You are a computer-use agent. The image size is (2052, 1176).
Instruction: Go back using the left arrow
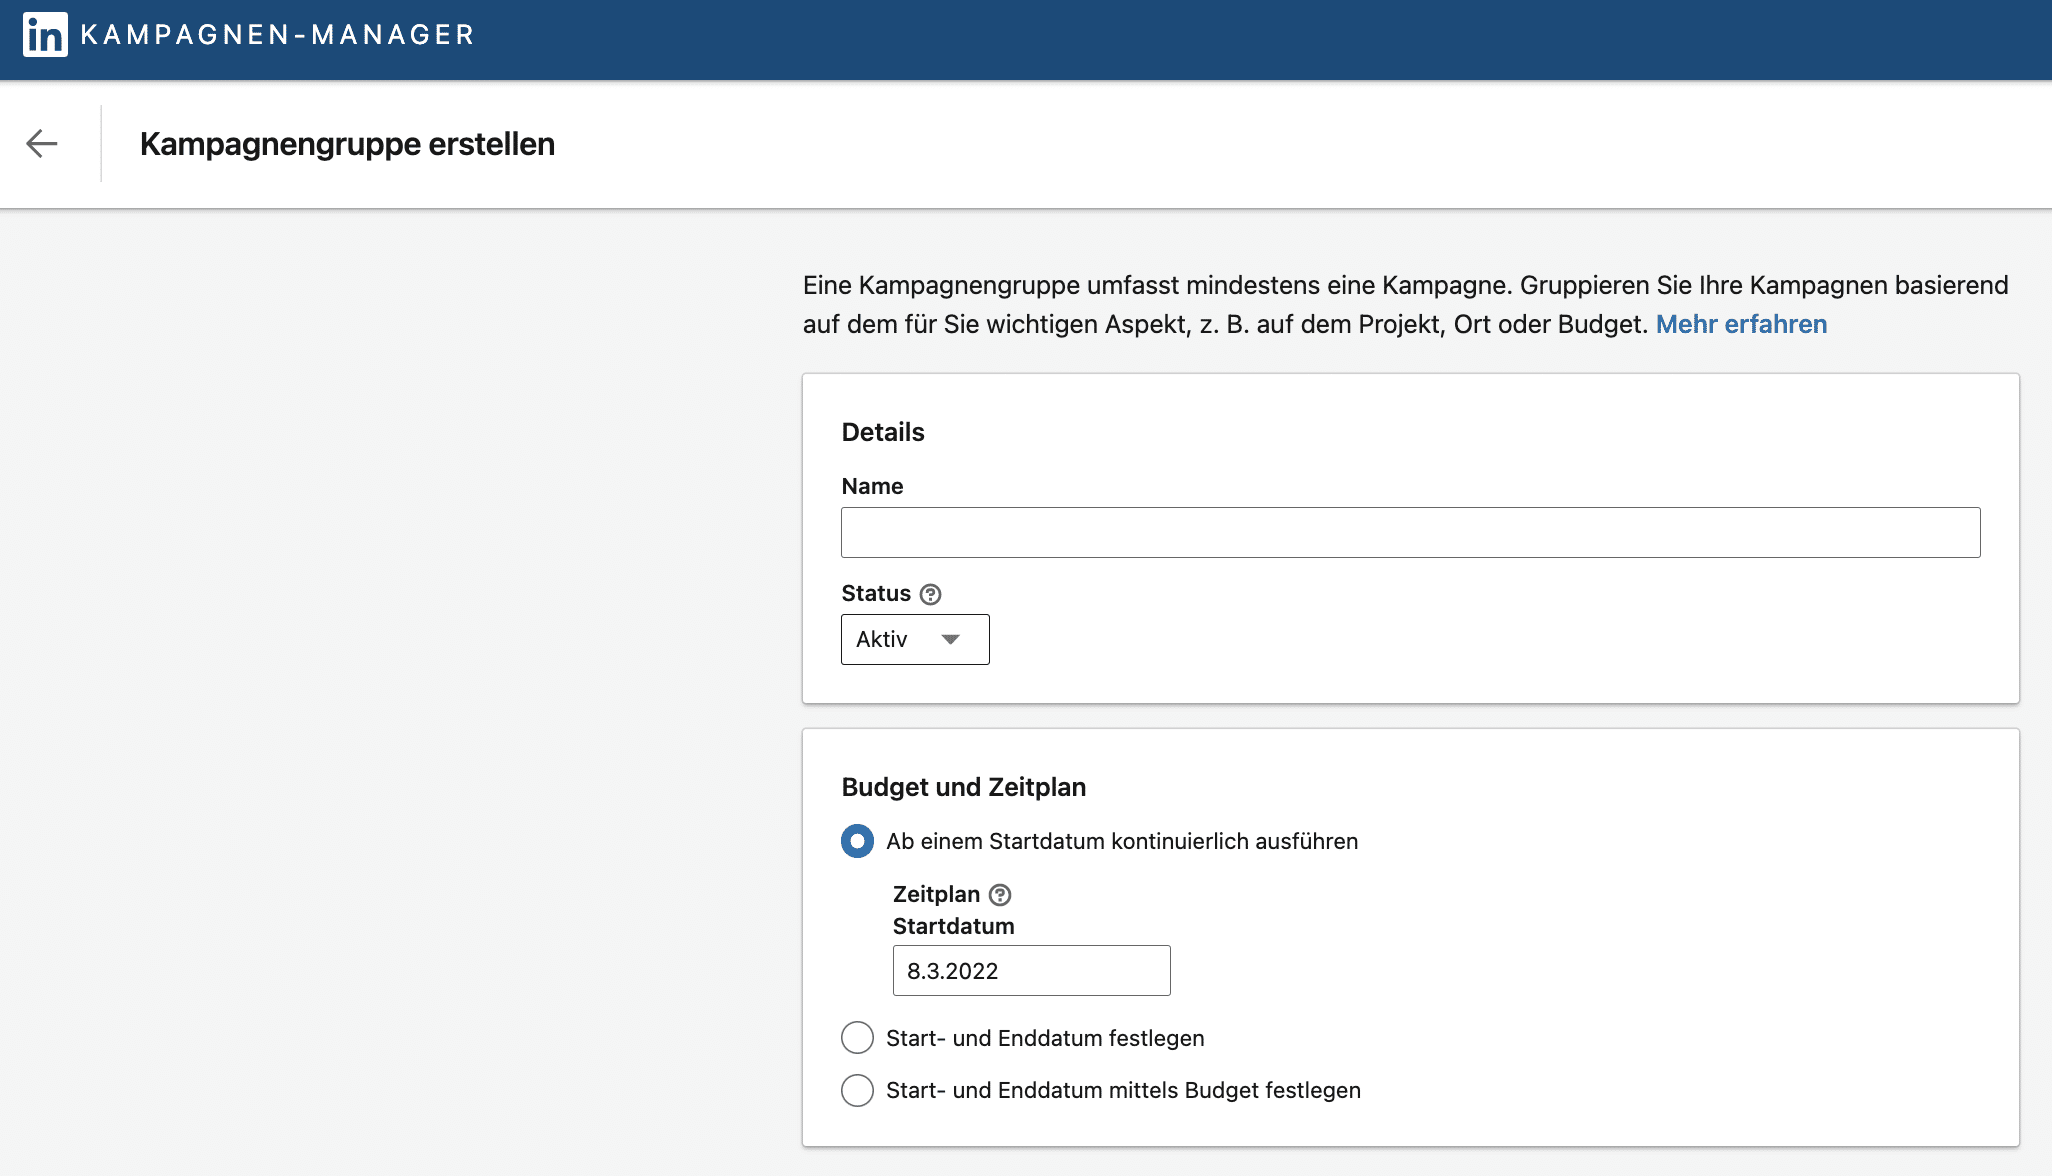click(x=42, y=143)
